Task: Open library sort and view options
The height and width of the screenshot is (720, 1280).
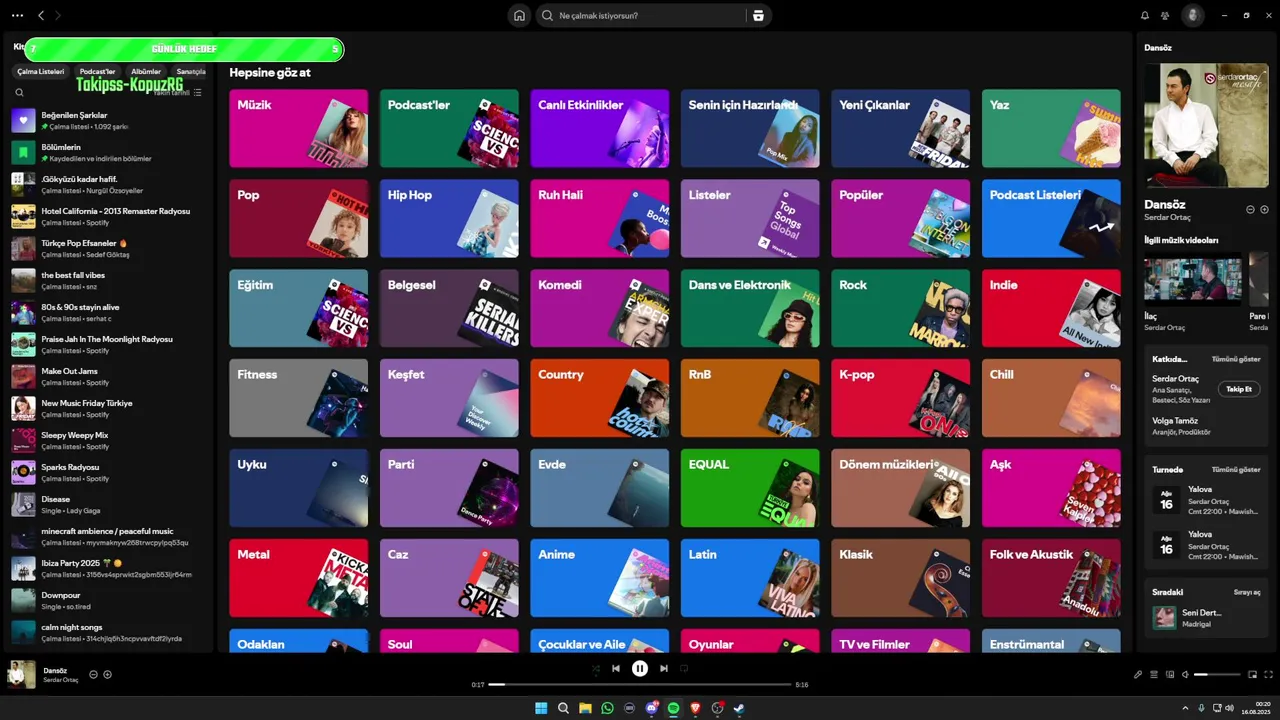Action: pos(197,92)
